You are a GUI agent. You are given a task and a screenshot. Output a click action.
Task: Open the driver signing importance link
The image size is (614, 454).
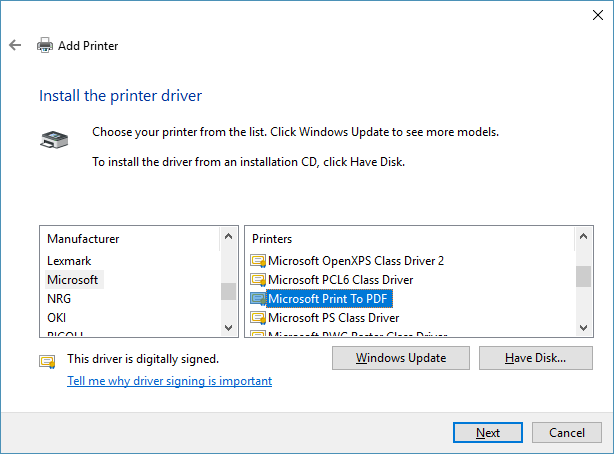[x=169, y=381]
